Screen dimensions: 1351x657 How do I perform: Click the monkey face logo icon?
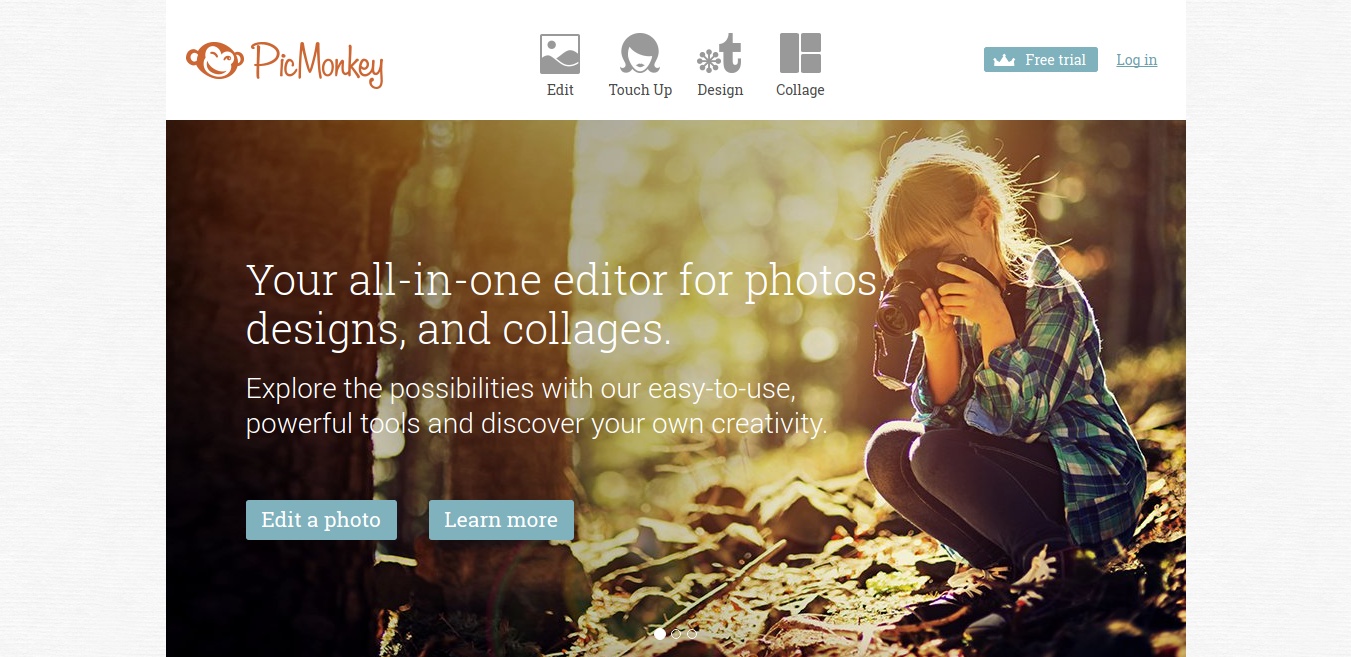[x=215, y=61]
